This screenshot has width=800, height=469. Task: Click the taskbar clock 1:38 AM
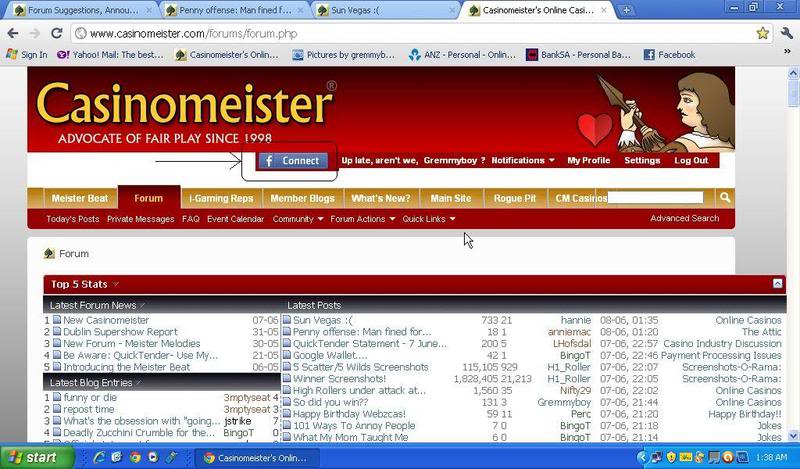pos(771,458)
